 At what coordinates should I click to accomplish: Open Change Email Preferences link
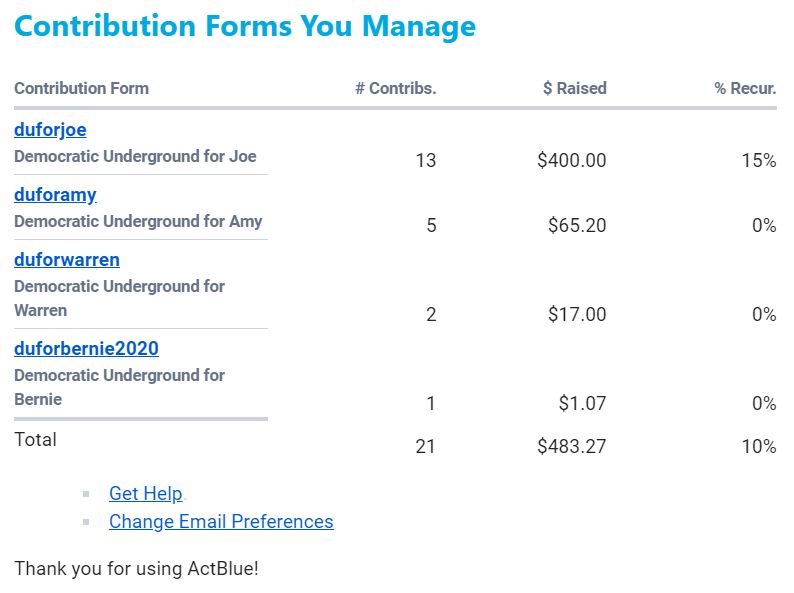tap(221, 521)
